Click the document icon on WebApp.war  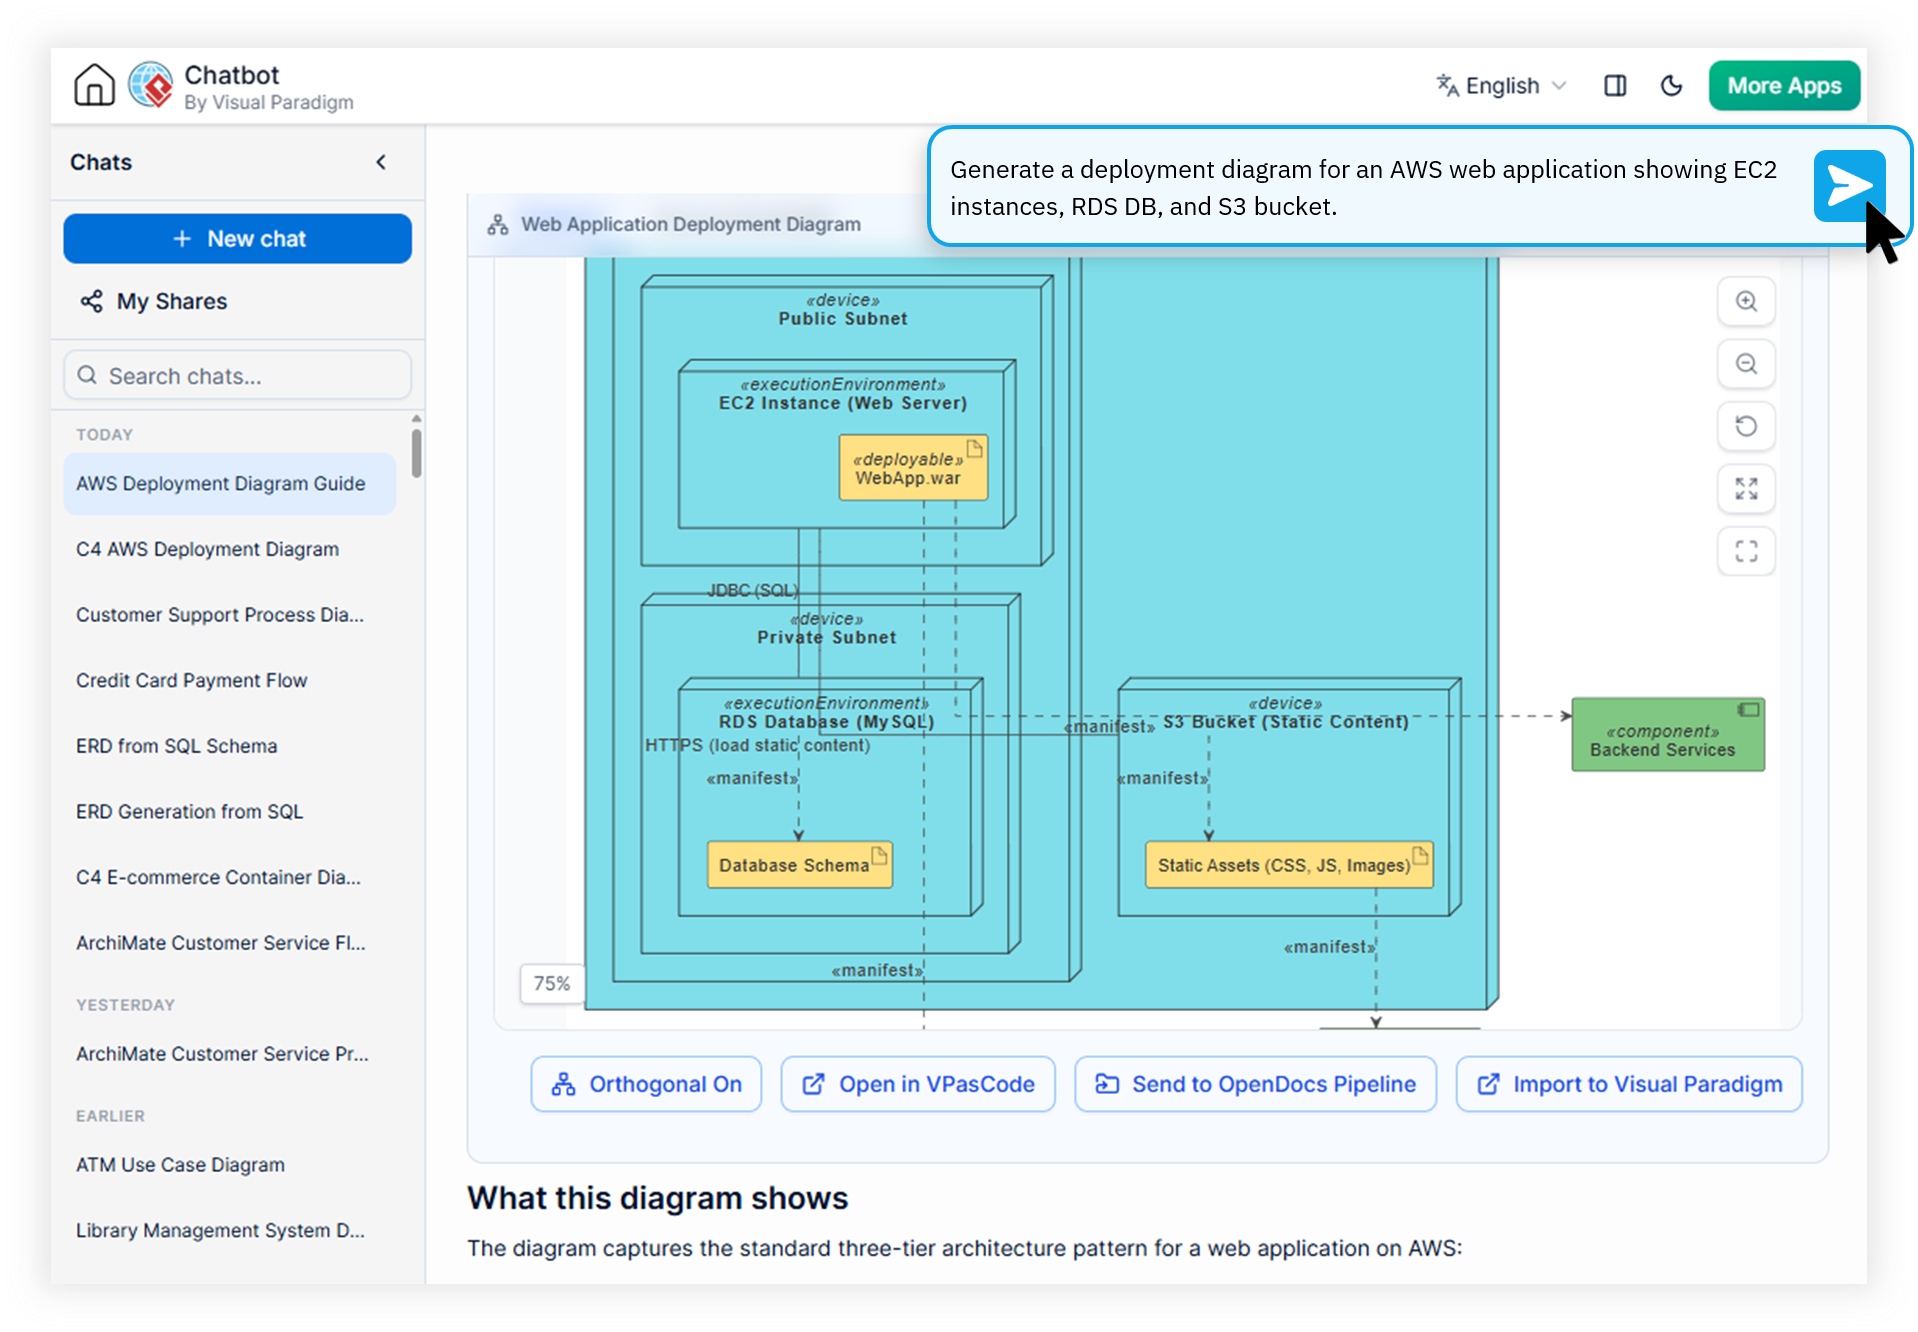975,448
